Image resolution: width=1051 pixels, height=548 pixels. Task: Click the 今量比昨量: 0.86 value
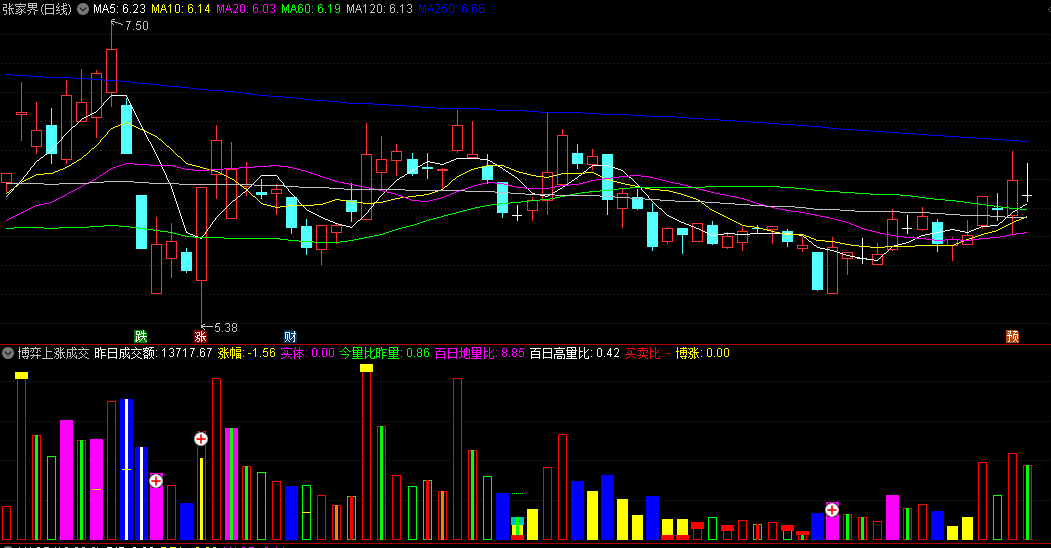point(384,353)
